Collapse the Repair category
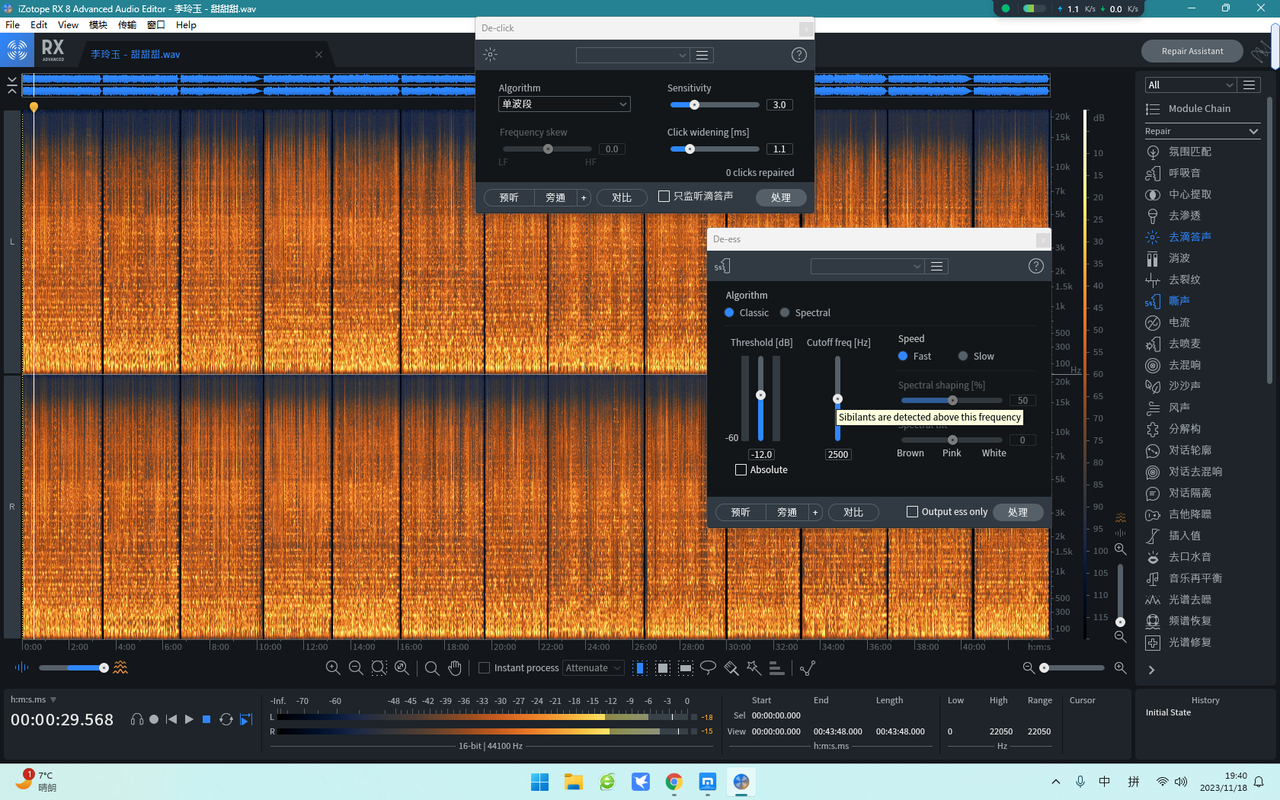The image size is (1280, 800). tap(1253, 131)
